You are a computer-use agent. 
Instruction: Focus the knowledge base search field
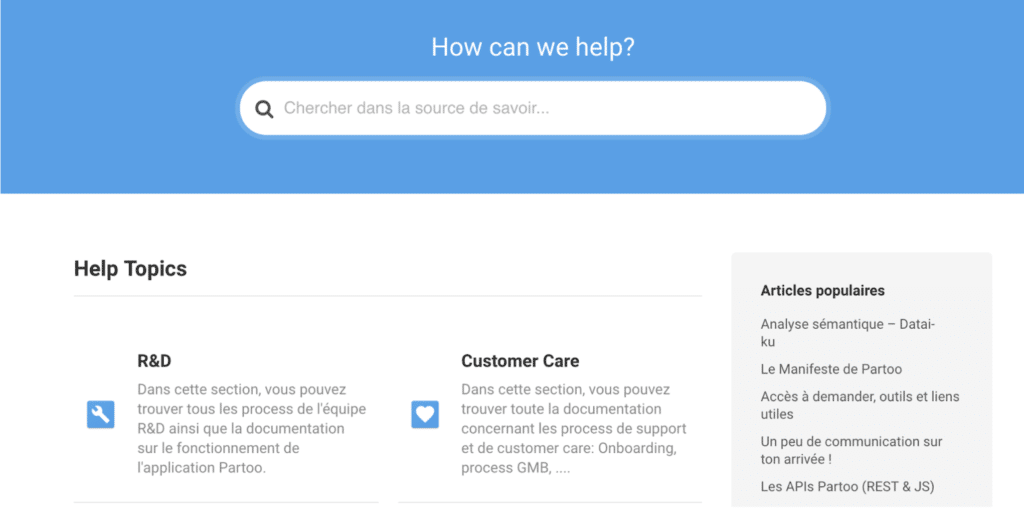pos(533,108)
